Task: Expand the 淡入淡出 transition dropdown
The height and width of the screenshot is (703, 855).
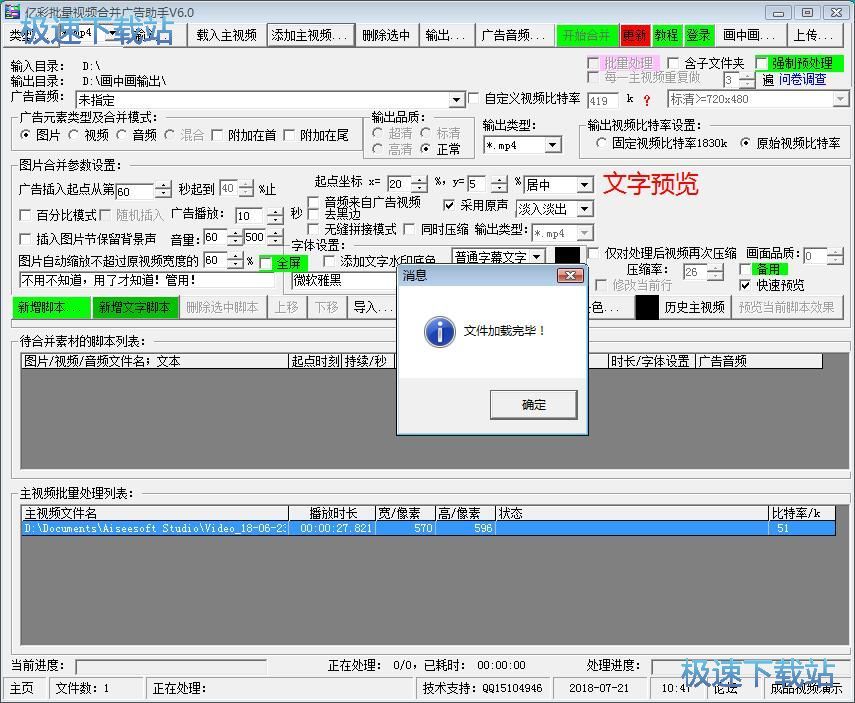Action: tap(584, 209)
